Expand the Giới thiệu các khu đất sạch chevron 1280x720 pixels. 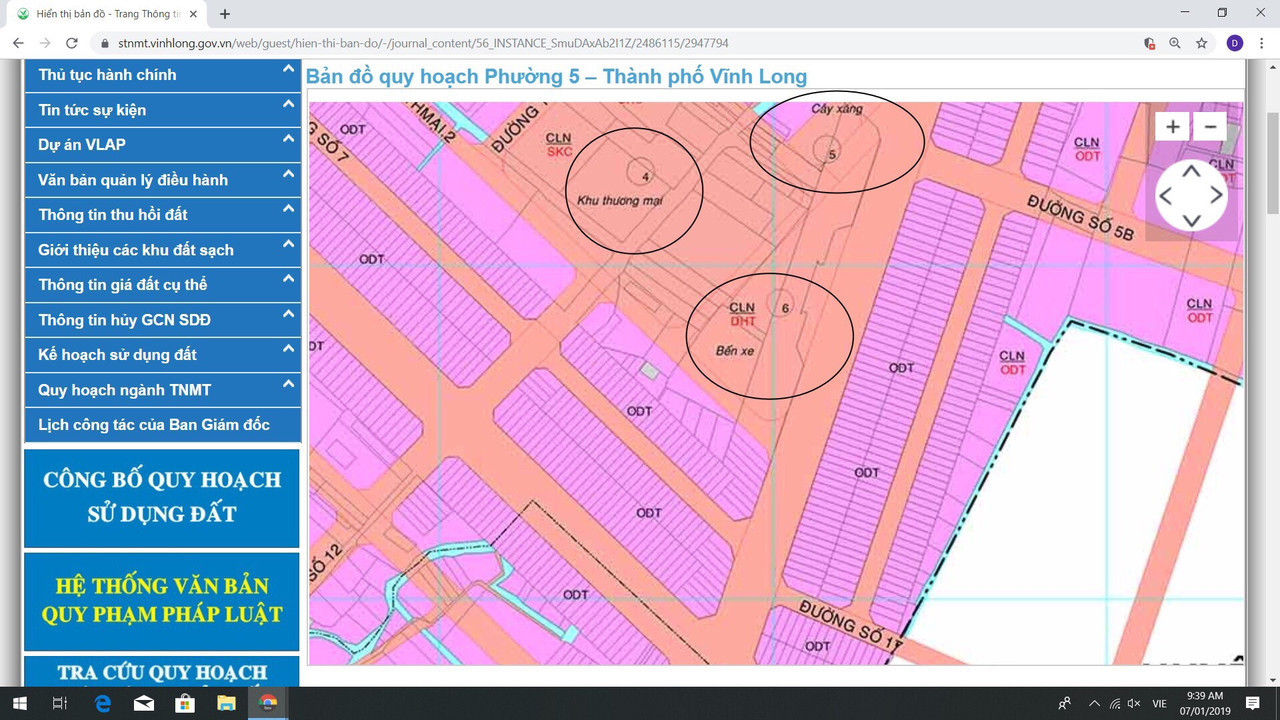point(288,244)
